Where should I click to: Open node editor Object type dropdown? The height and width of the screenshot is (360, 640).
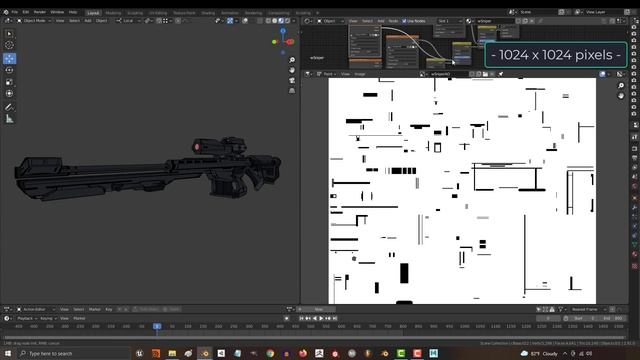click(332, 21)
